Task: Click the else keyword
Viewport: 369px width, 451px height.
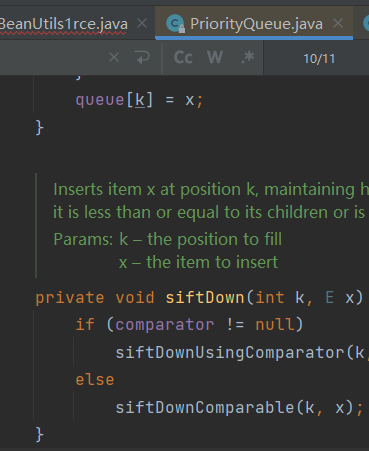Action: click(x=95, y=380)
